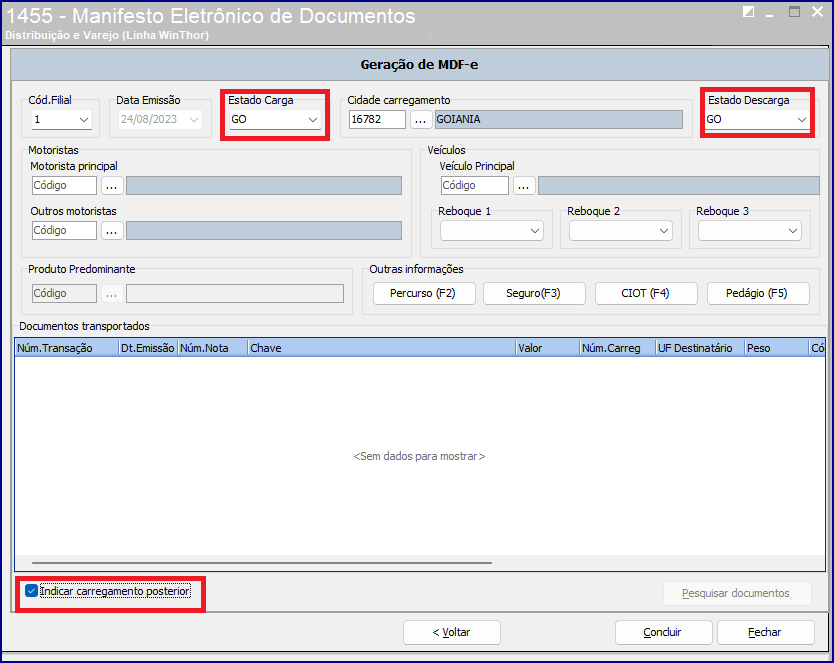Open lookup for Motorista principal
This screenshot has height=663, width=834.
coord(112,186)
